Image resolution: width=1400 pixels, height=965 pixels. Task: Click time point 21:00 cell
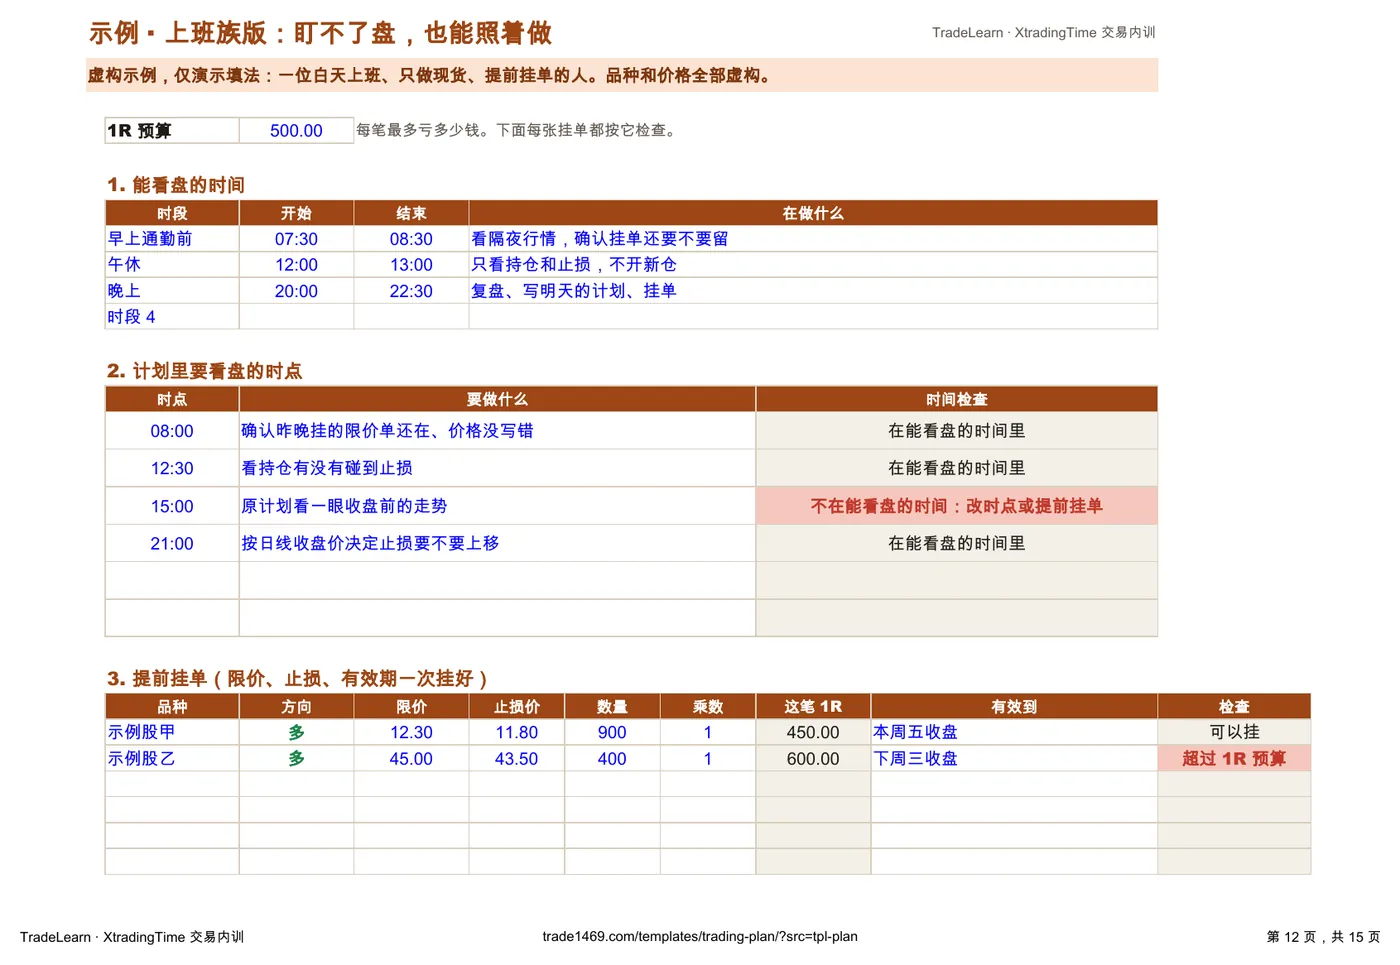(172, 543)
